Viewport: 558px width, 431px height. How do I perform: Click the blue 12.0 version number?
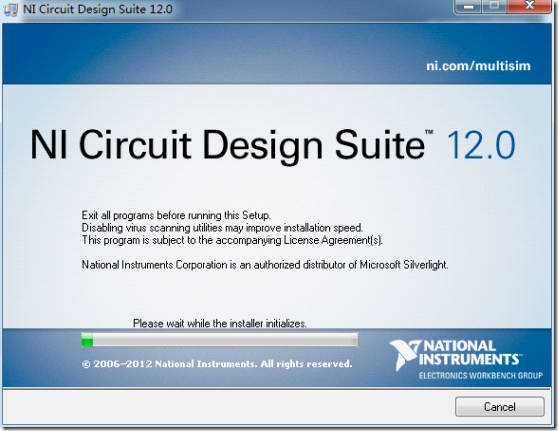pos(480,145)
